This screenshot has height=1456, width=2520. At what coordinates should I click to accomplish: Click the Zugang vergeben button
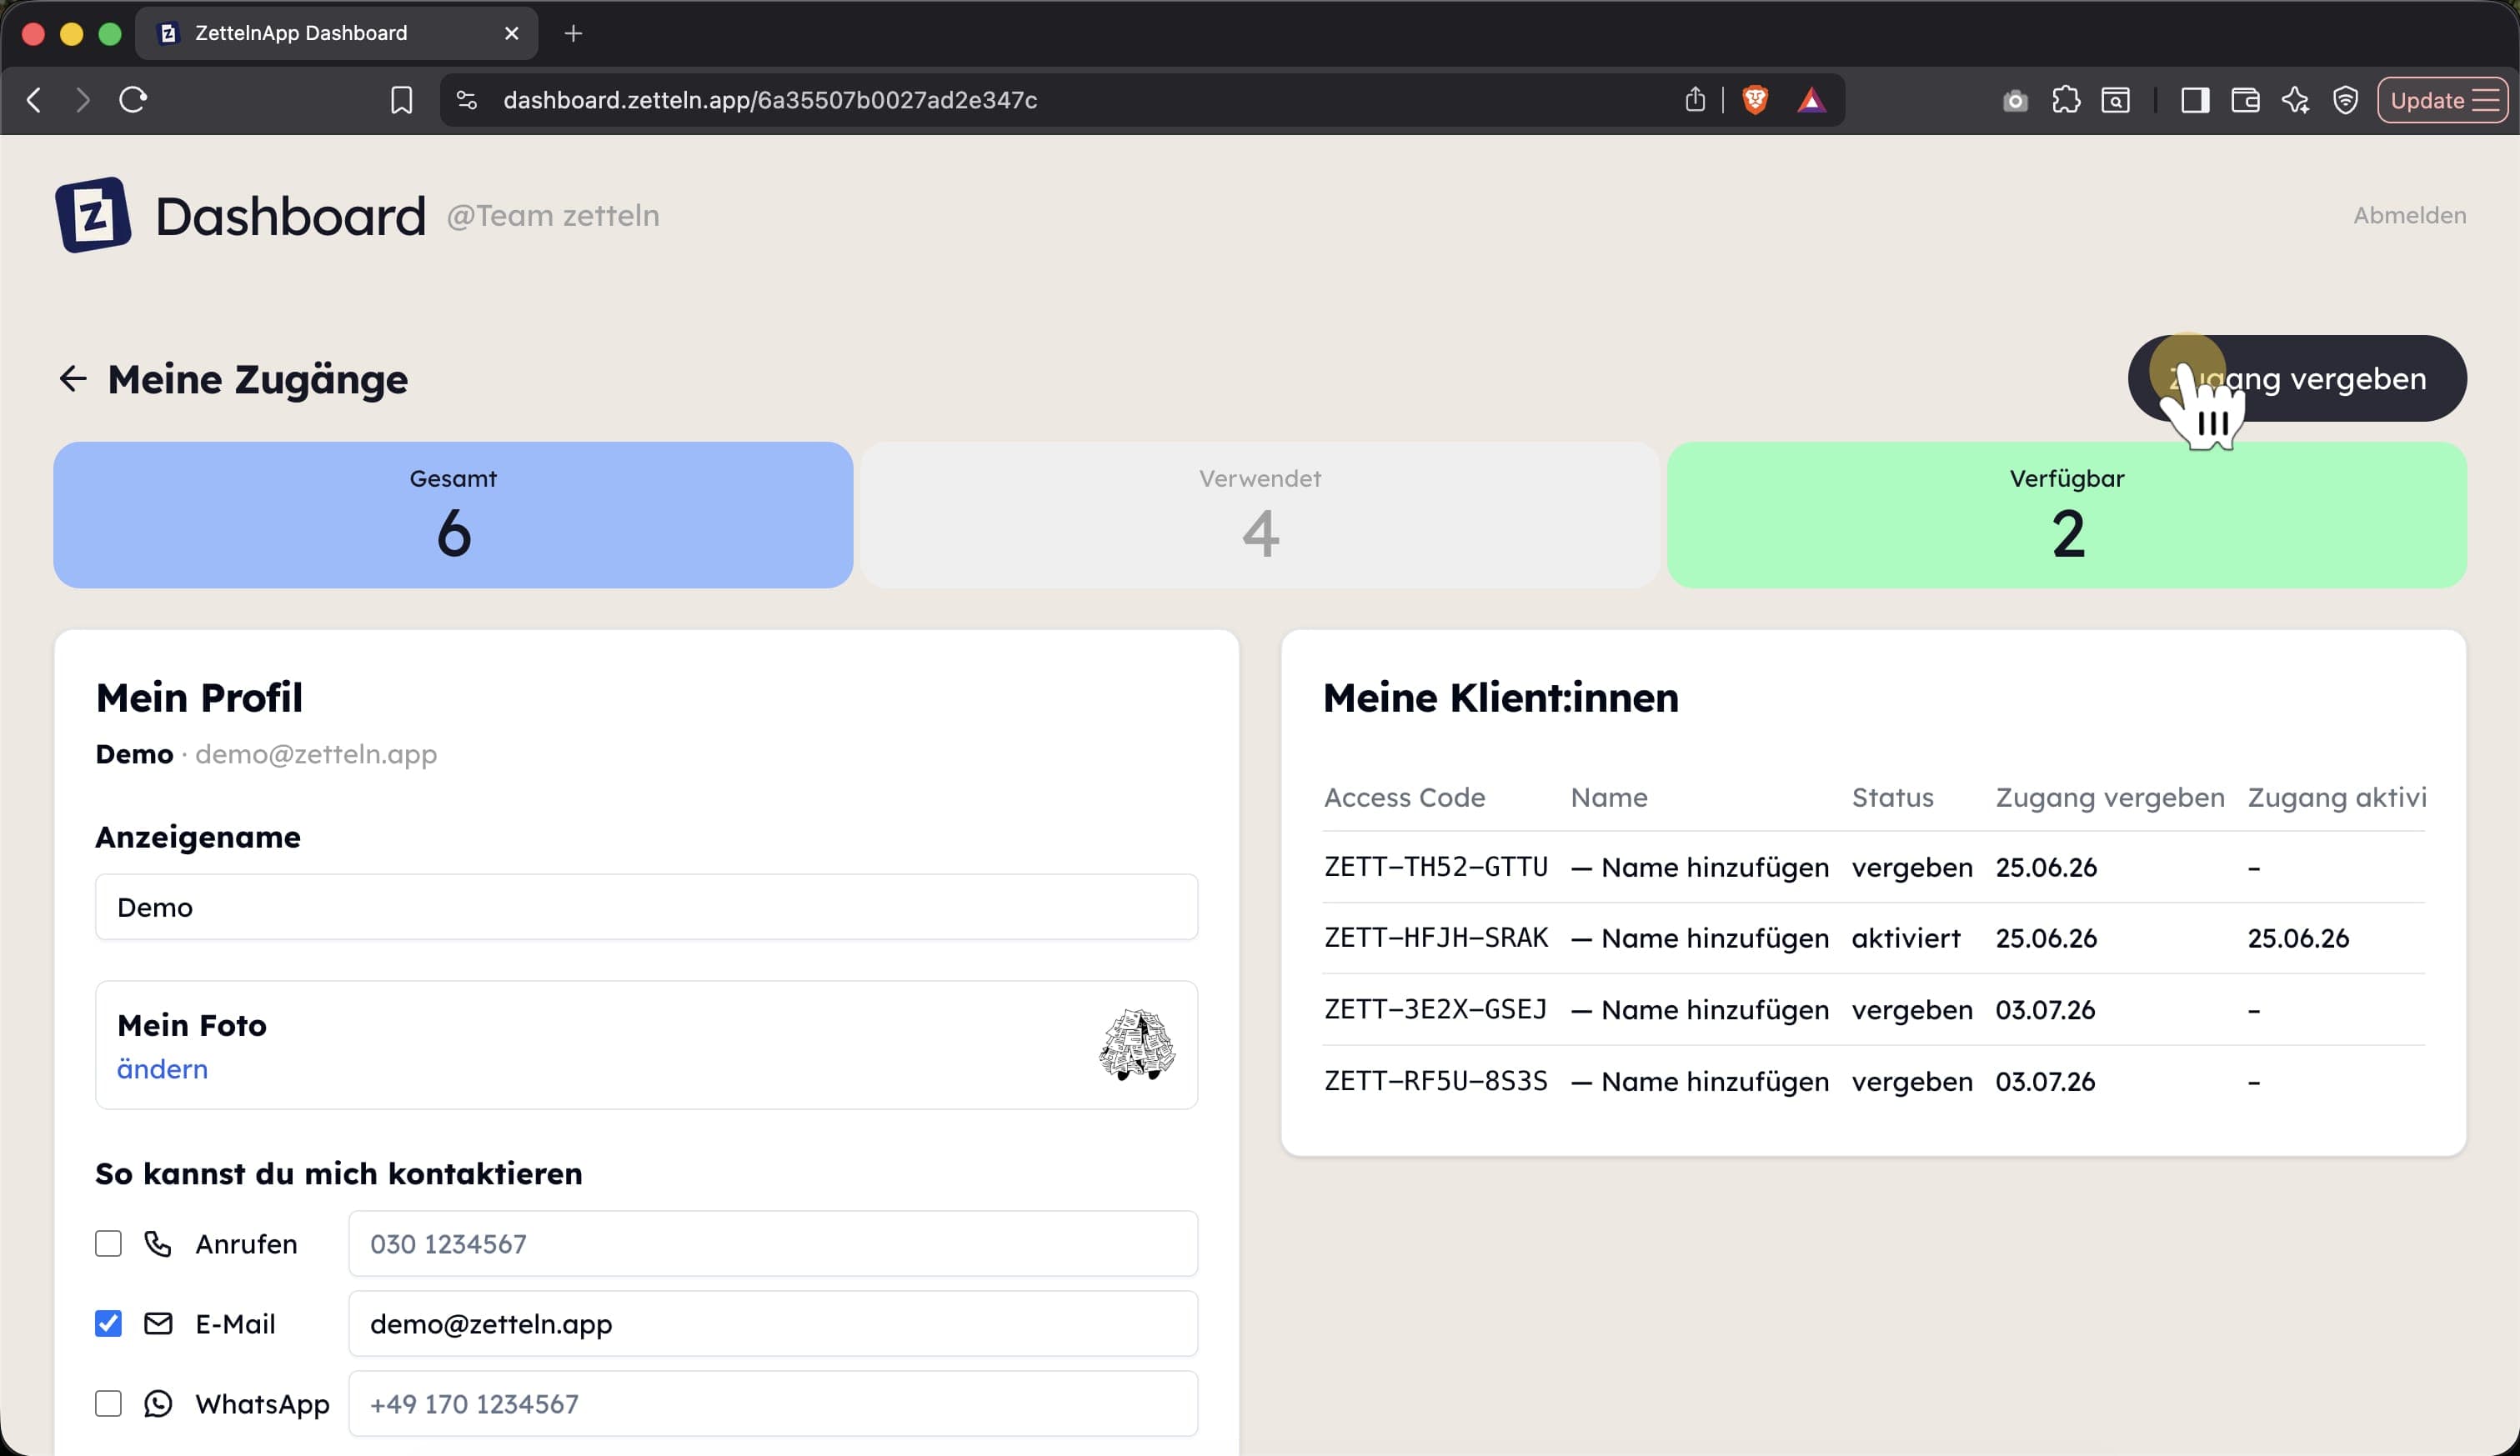click(2297, 378)
